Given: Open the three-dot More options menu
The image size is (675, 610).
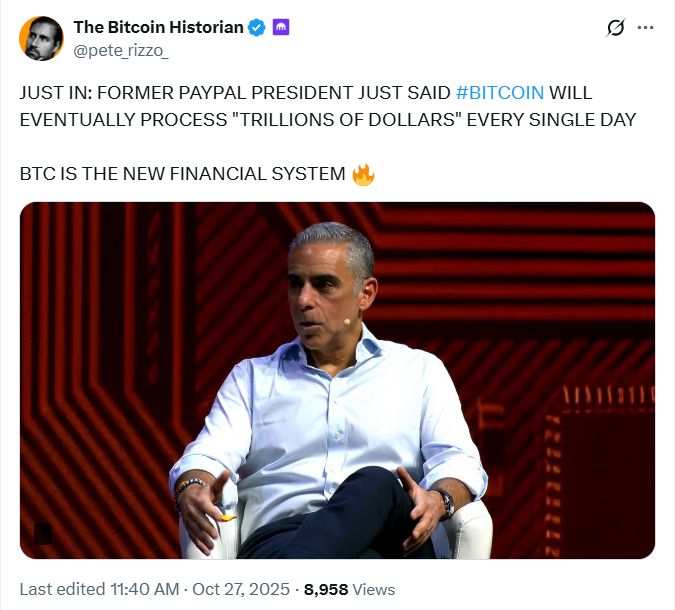Looking at the screenshot, I should point(649,29).
